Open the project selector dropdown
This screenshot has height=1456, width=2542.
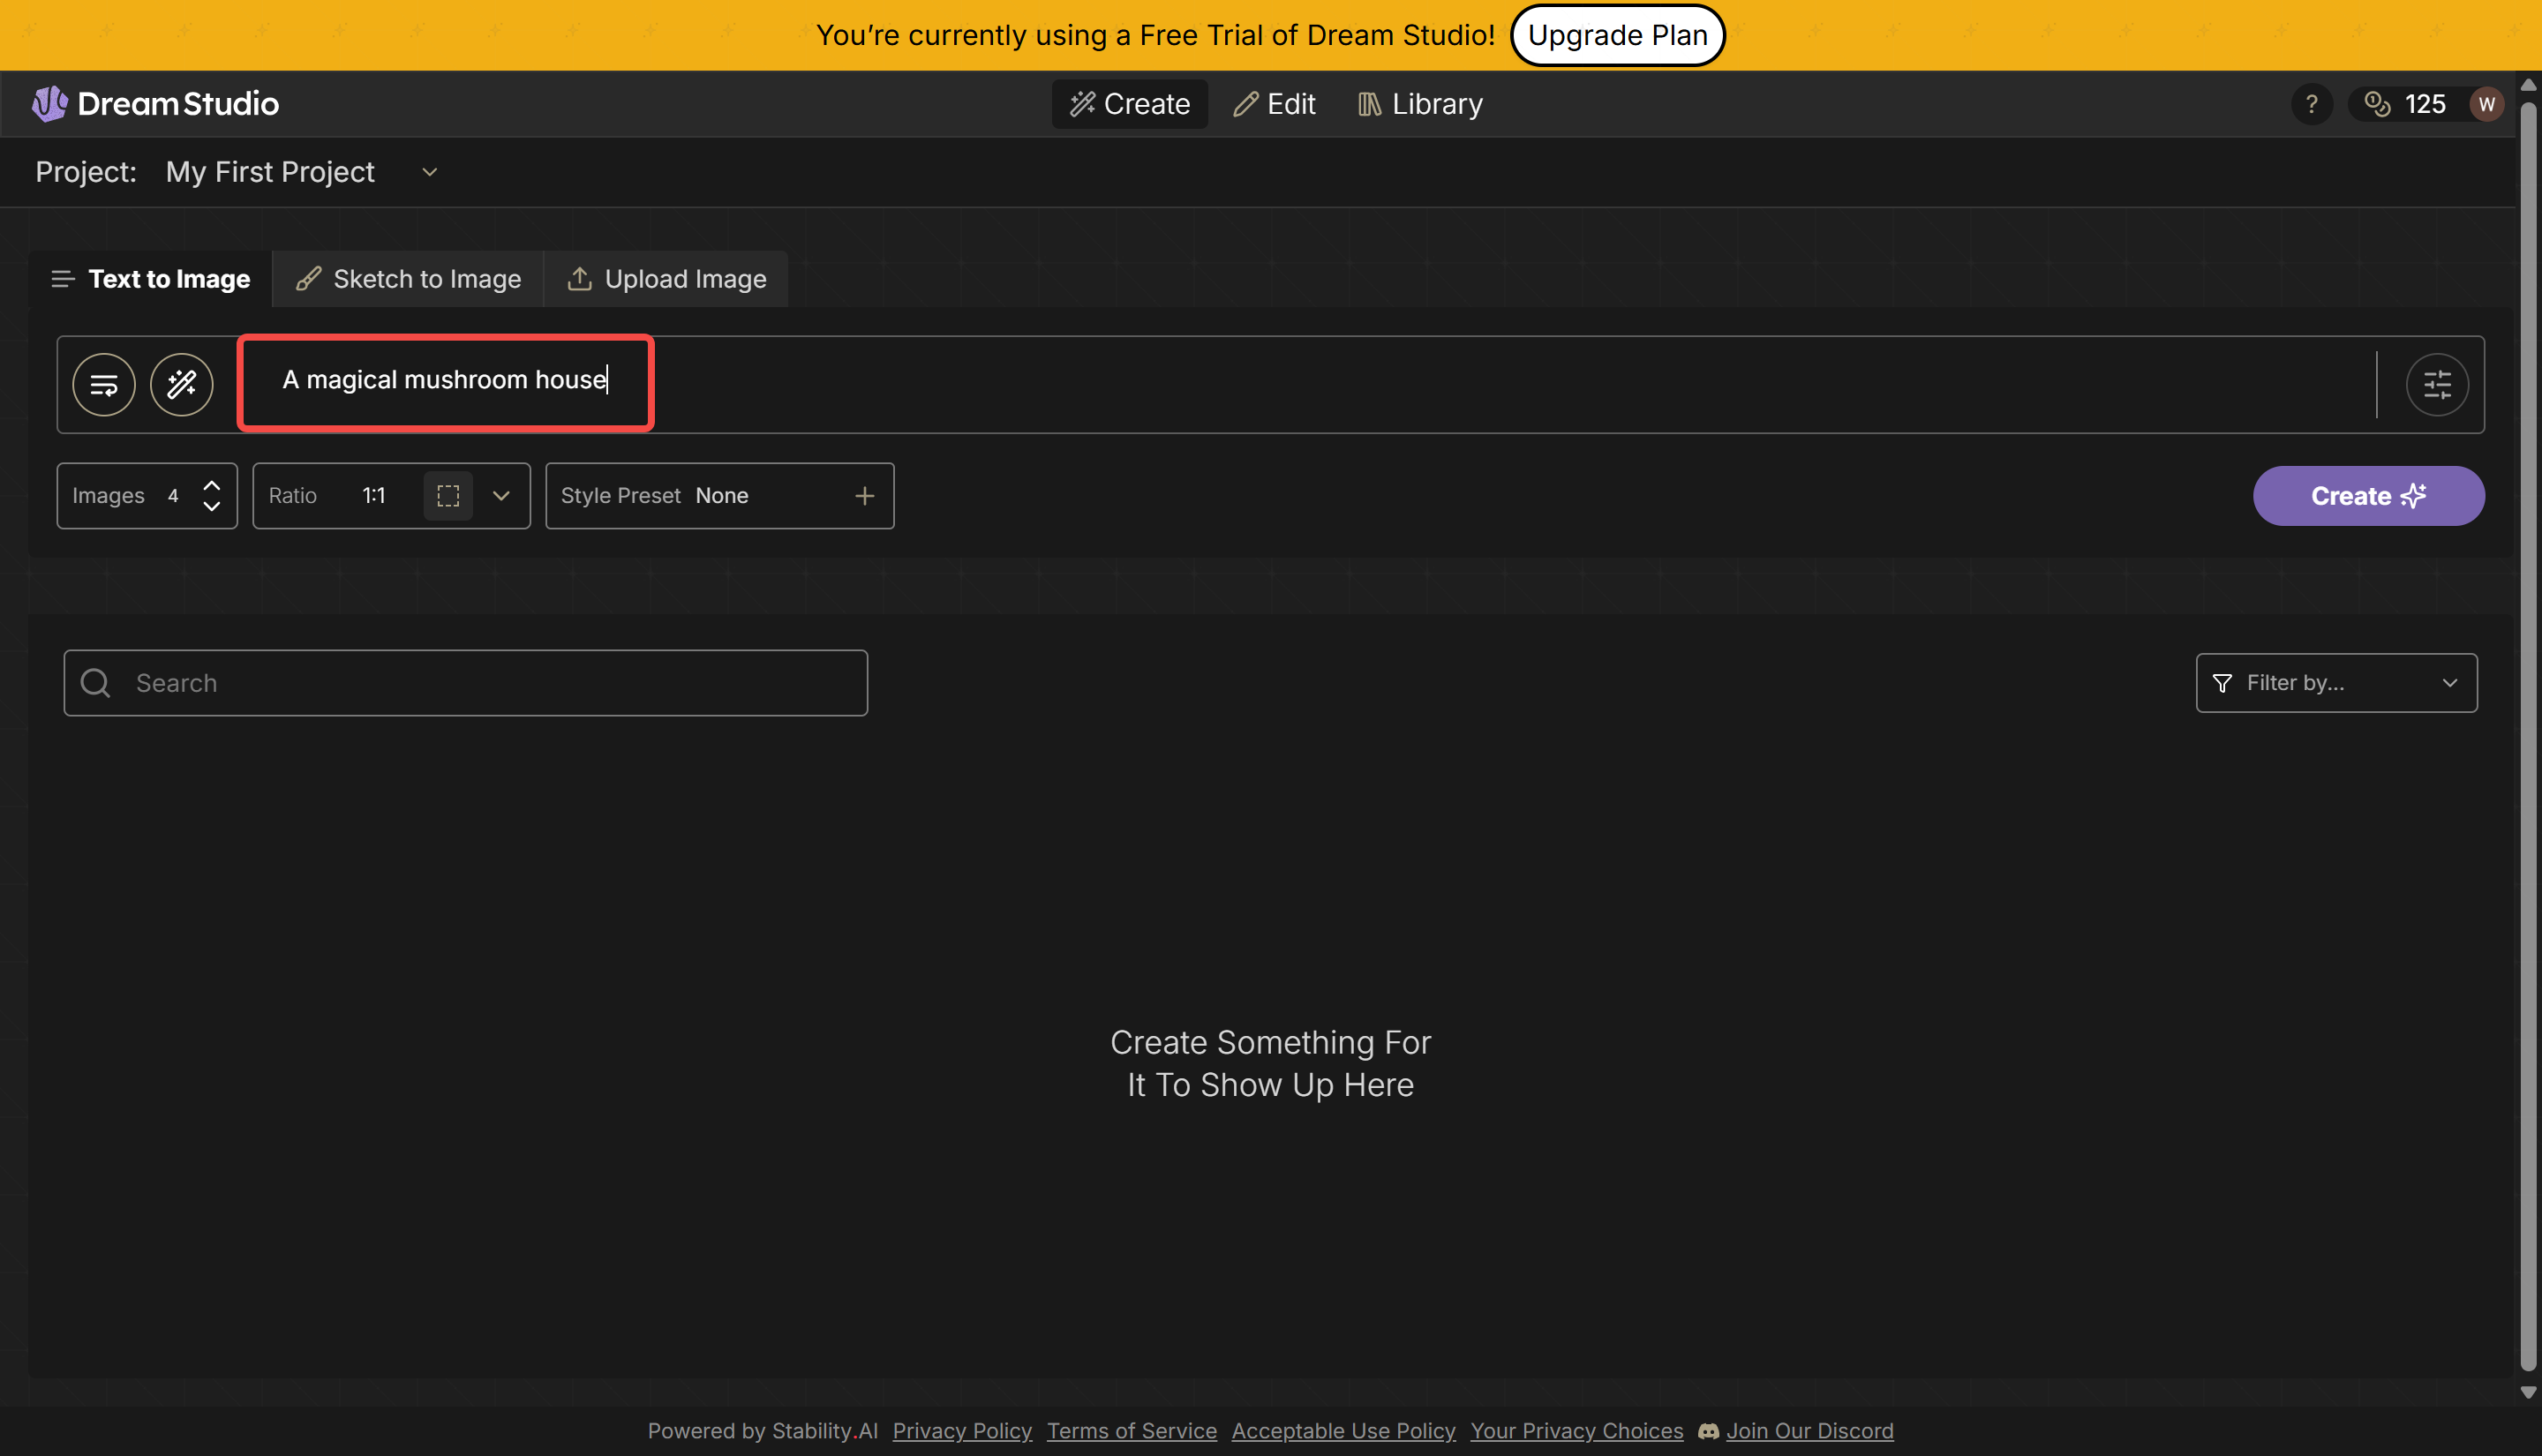(429, 172)
